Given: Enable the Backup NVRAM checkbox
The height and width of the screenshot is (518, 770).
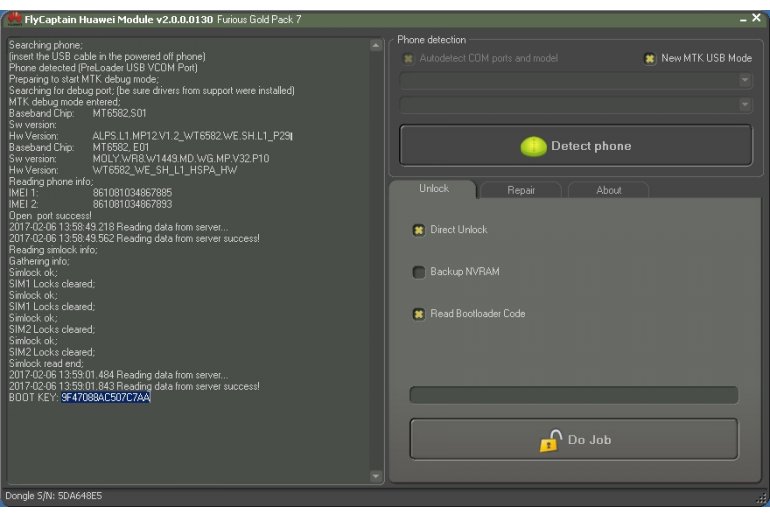Looking at the screenshot, I should click(x=419, y=272).
